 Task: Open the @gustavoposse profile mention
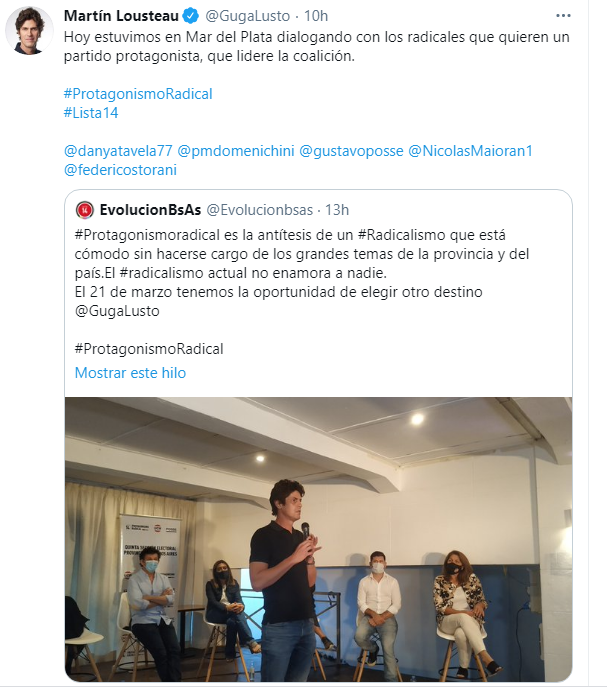[x=351, y=151]
